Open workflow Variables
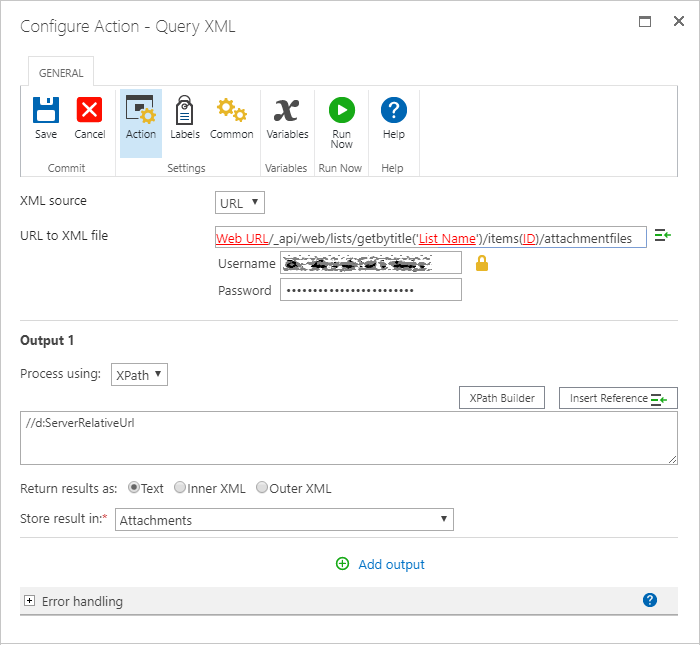This screenshot has height=645, width=700. [287, 118]
